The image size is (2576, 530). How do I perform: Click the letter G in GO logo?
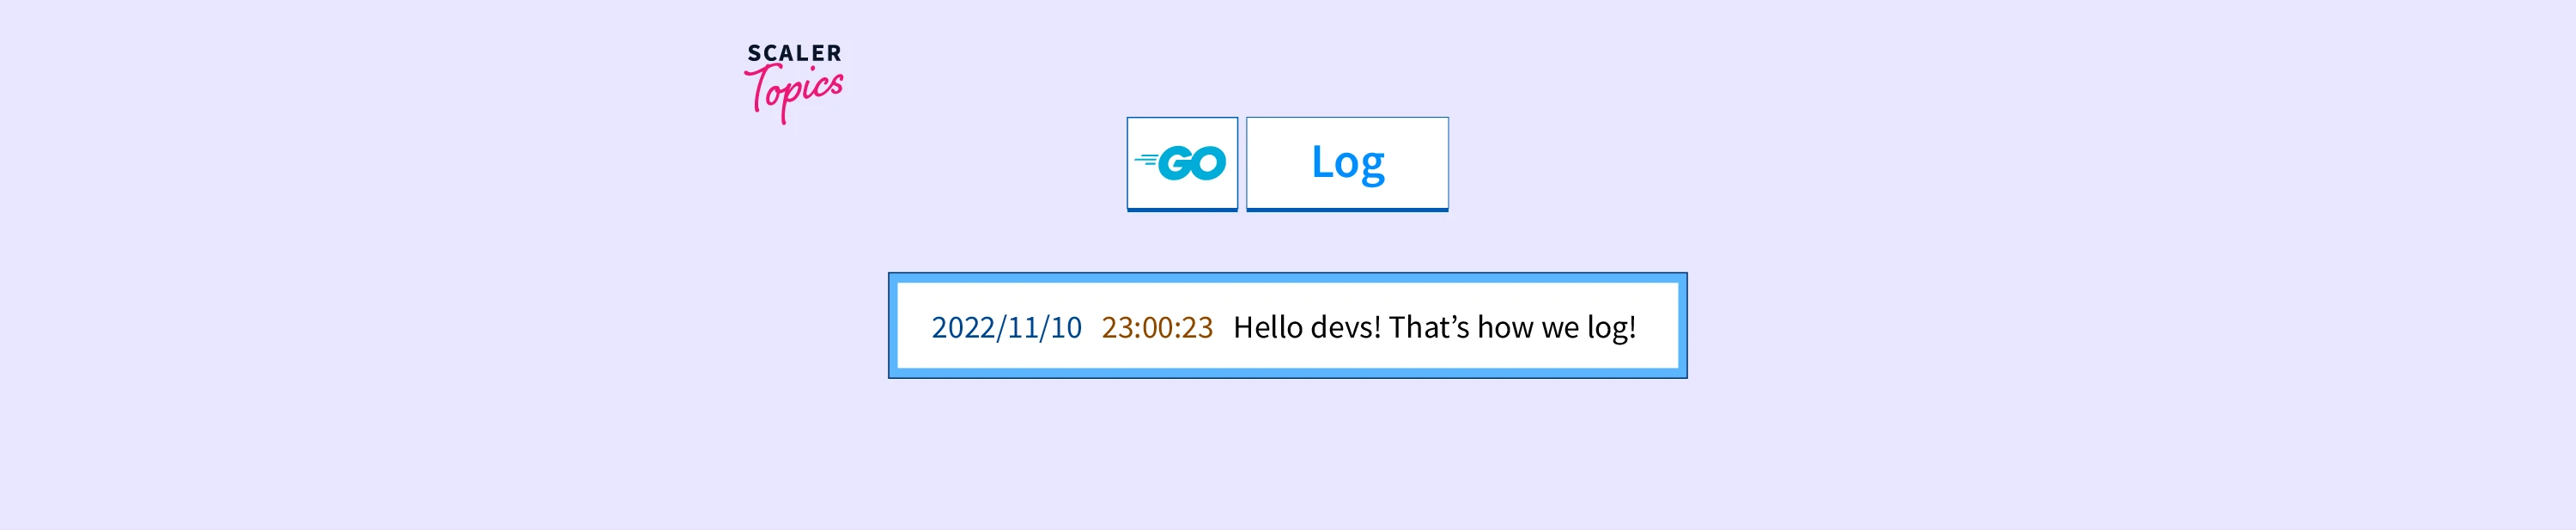pyautogui.click(x=1176, y=163)
